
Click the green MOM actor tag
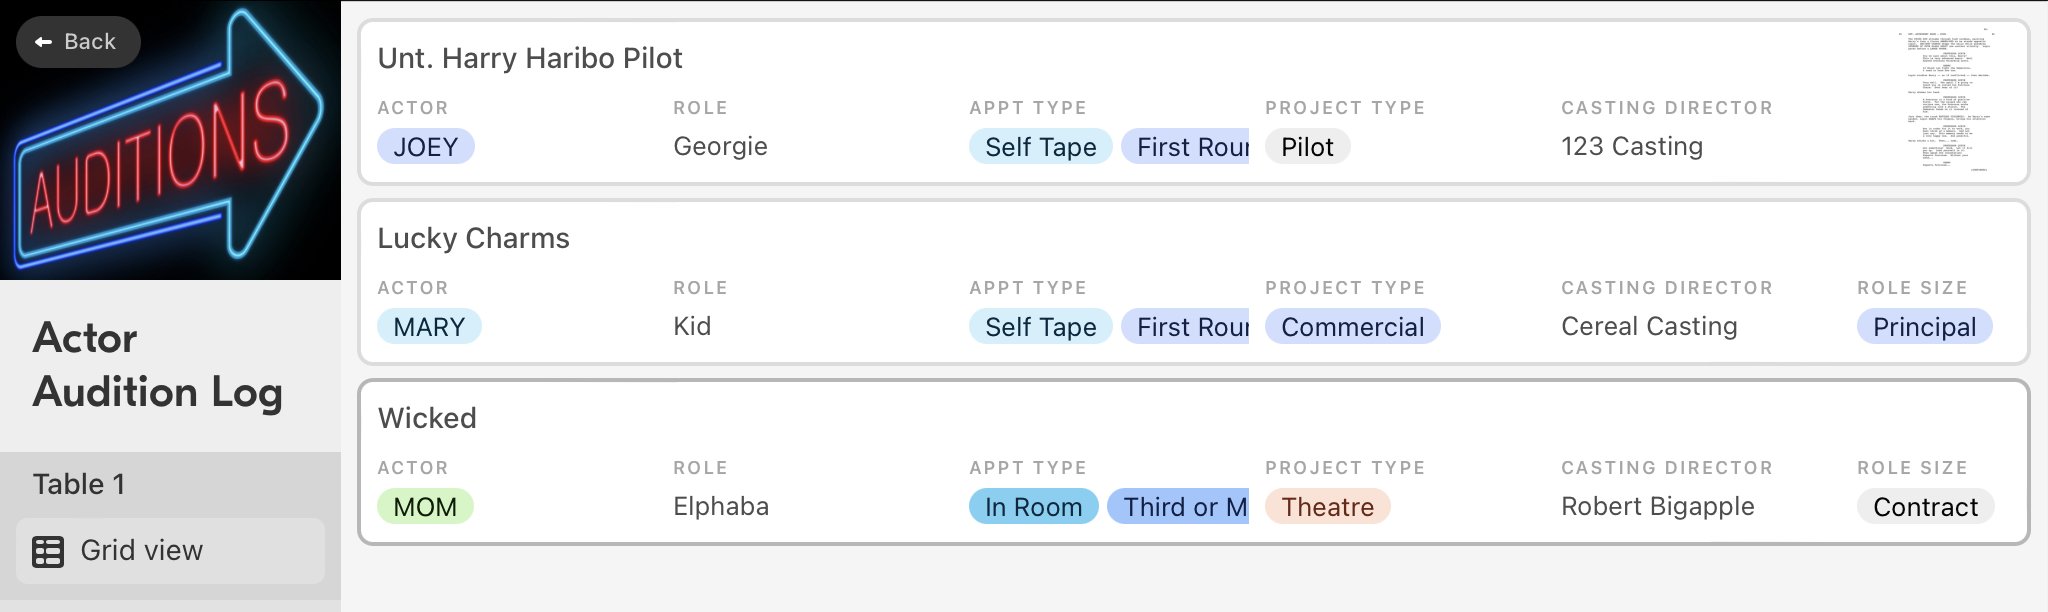click(x=425, y=507)
